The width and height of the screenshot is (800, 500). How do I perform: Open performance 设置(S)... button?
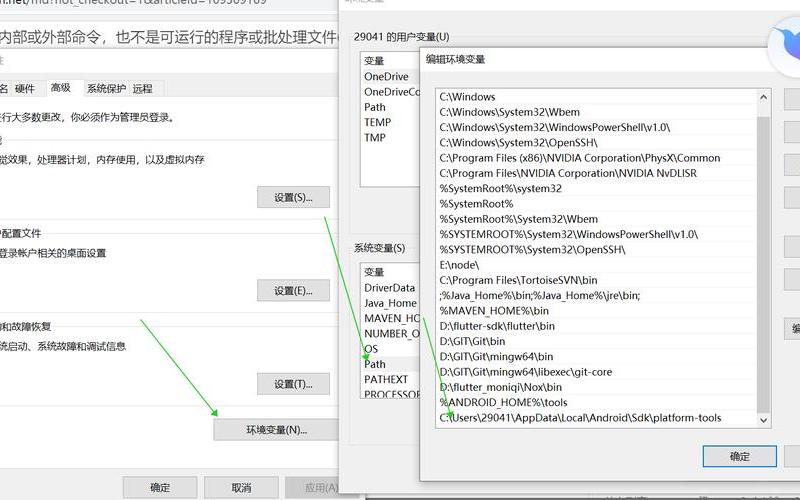pos(293,197)
